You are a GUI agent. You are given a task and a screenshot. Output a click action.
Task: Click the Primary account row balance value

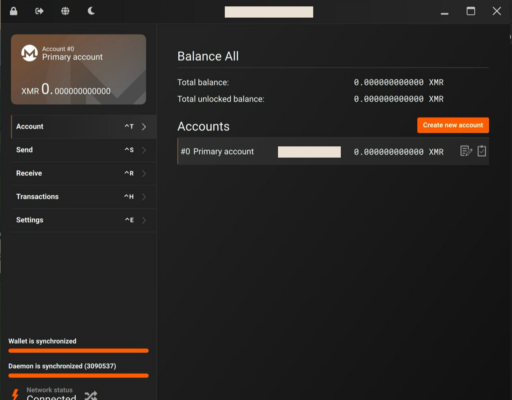coord(399,152)
